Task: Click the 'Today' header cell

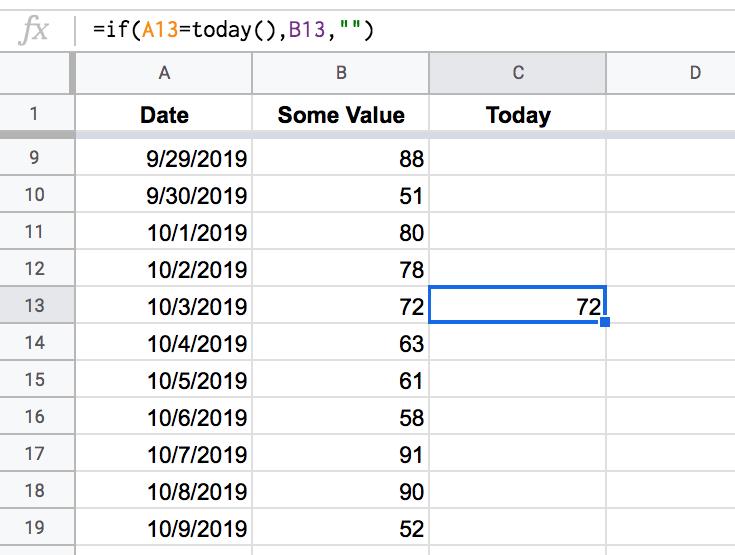Action: pos(518,114)
